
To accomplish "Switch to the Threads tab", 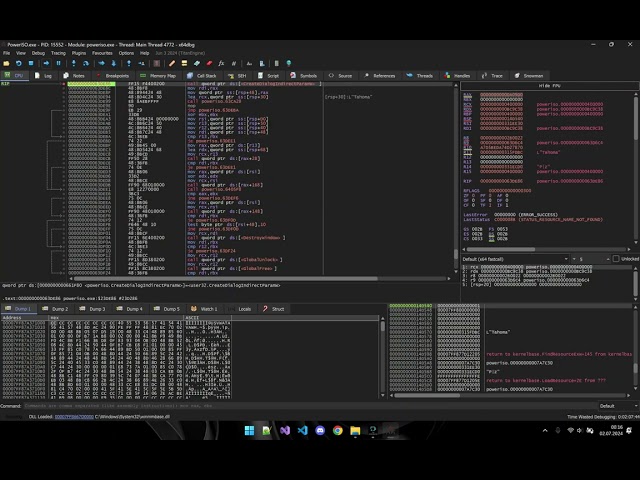I will [x=420, y=76].
